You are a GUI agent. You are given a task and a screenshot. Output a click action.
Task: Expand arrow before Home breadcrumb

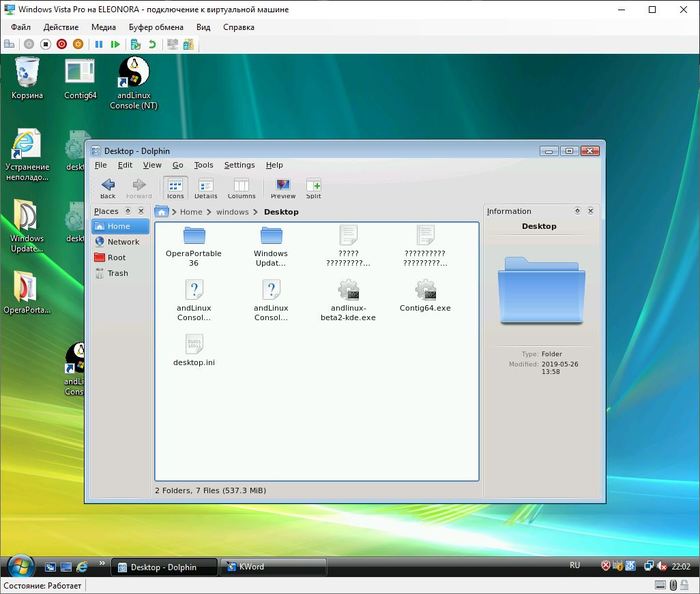[x=174, y=212]
